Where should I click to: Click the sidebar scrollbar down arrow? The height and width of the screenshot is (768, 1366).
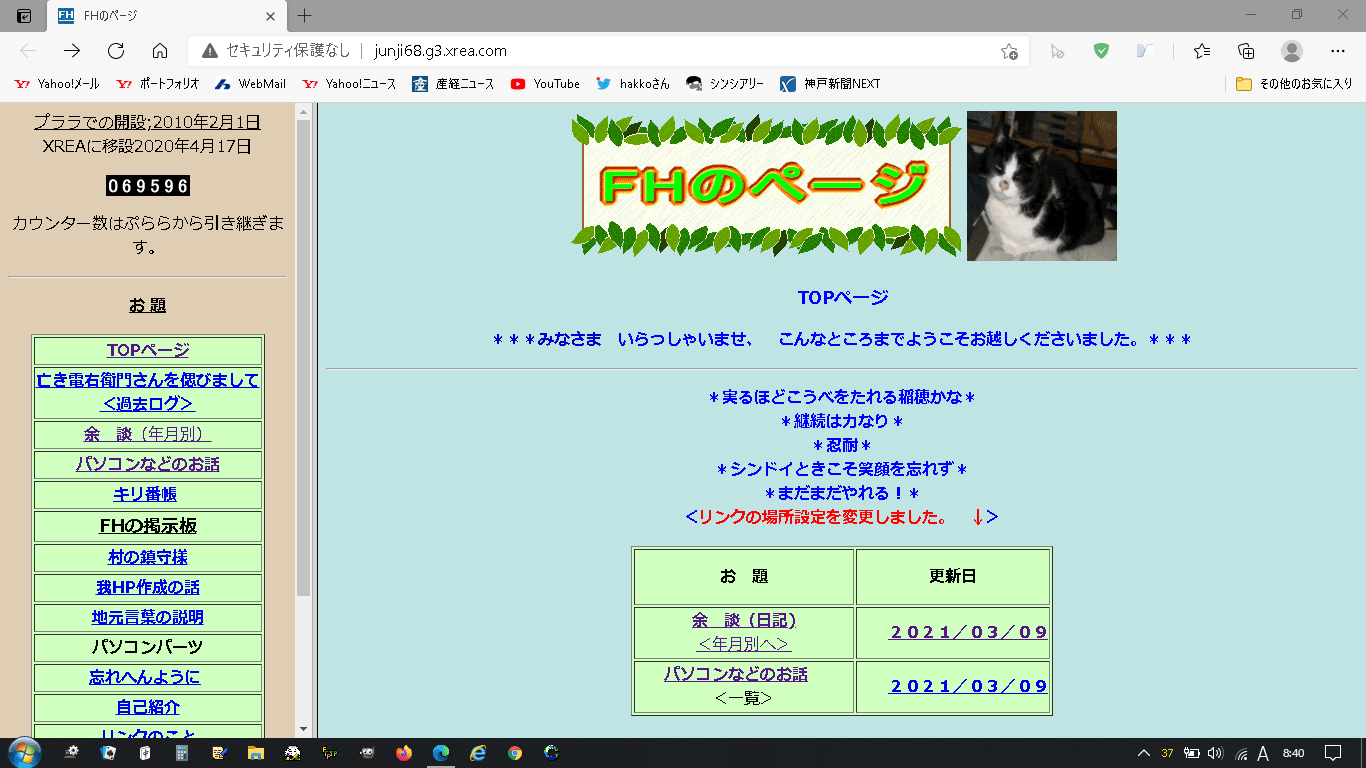coord(304,729)
